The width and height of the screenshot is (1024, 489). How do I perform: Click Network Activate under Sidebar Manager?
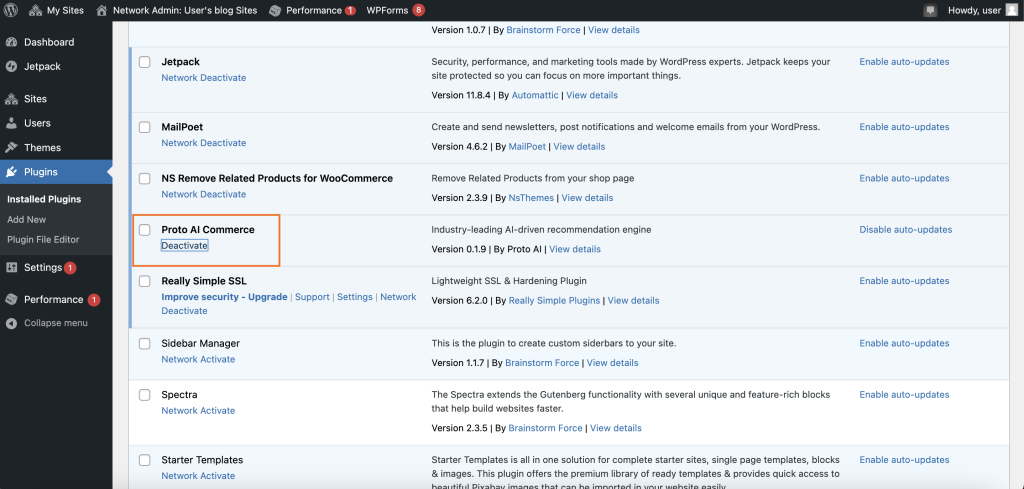198,359
